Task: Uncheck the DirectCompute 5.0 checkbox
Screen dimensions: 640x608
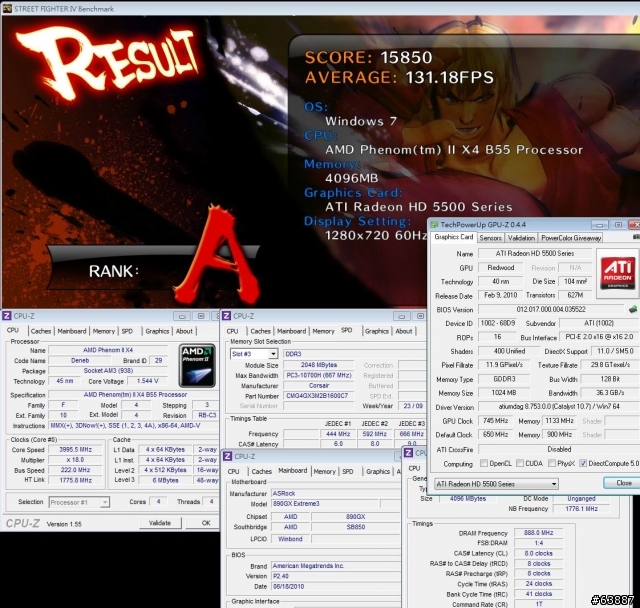Action: tap(583, 463)
